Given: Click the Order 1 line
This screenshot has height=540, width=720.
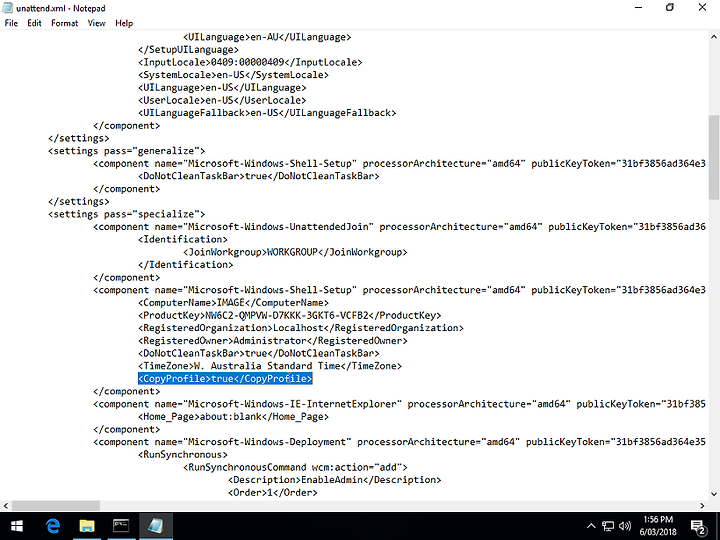Looking at the screenshot, I should (x=272, y=492).
